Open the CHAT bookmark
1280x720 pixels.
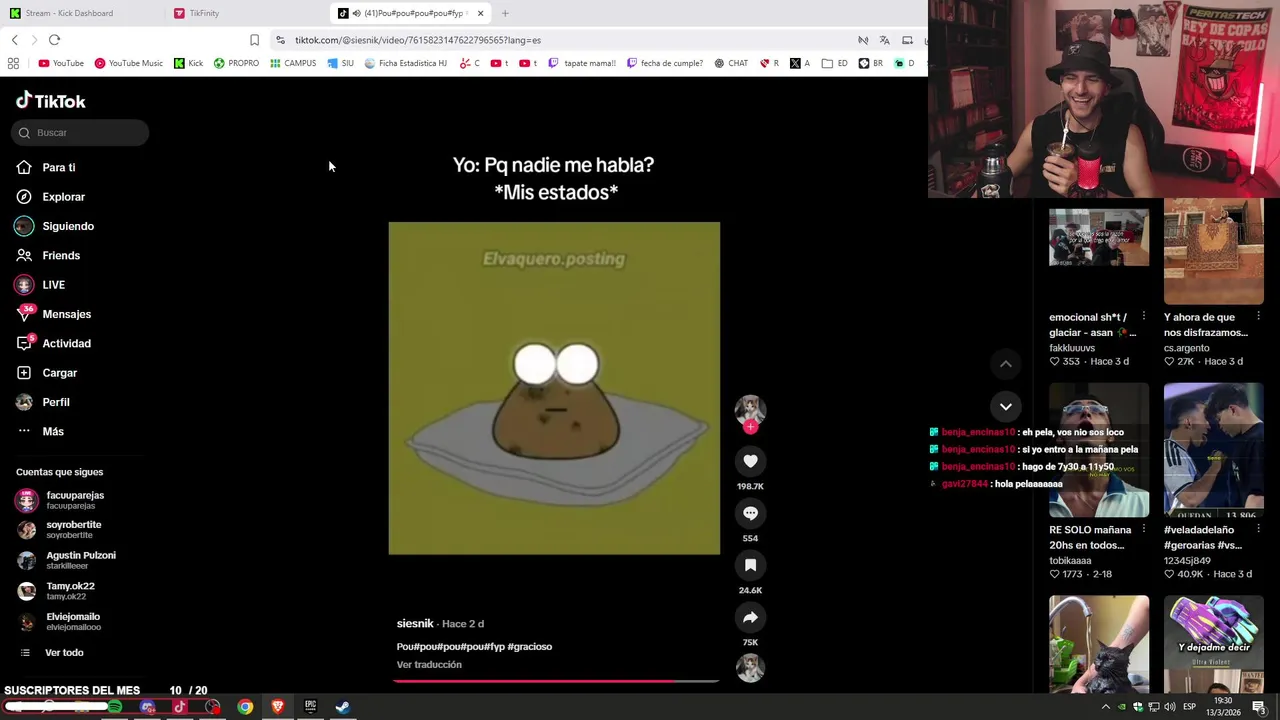tap(731, 63)
